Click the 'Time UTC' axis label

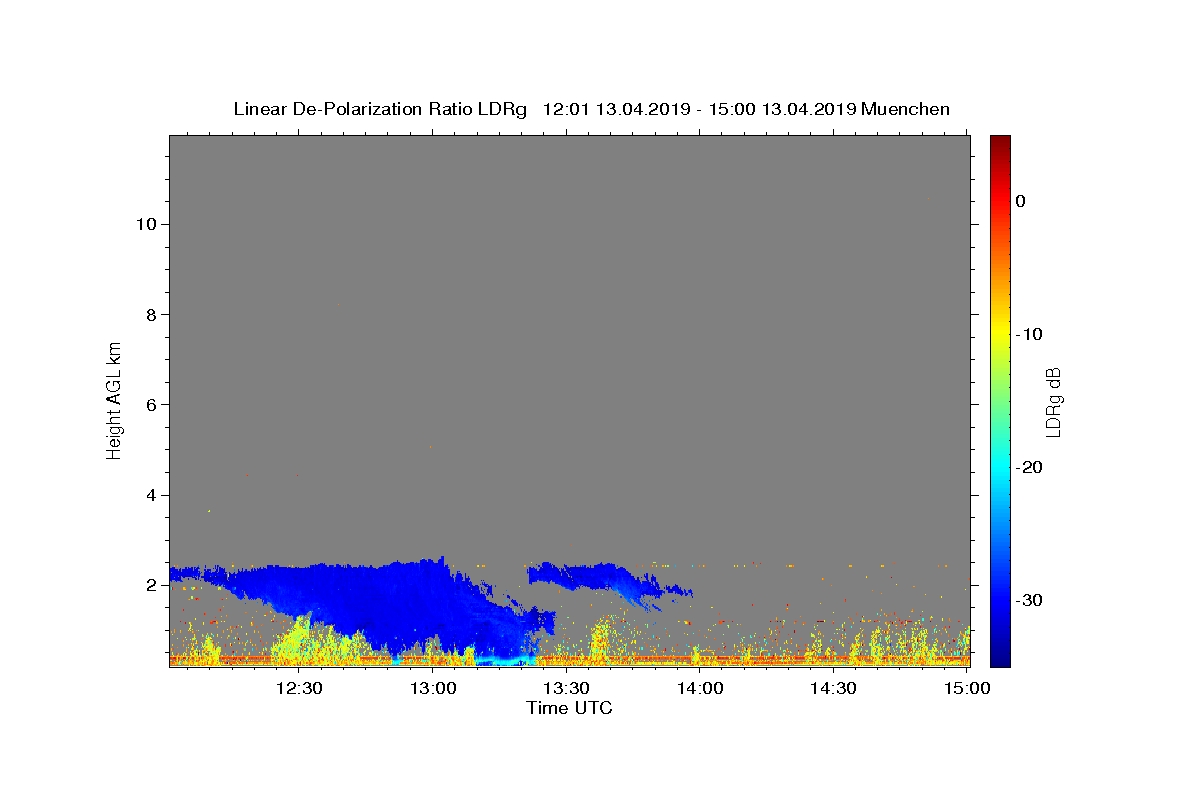pyautogui.click(x=569, y=708)
